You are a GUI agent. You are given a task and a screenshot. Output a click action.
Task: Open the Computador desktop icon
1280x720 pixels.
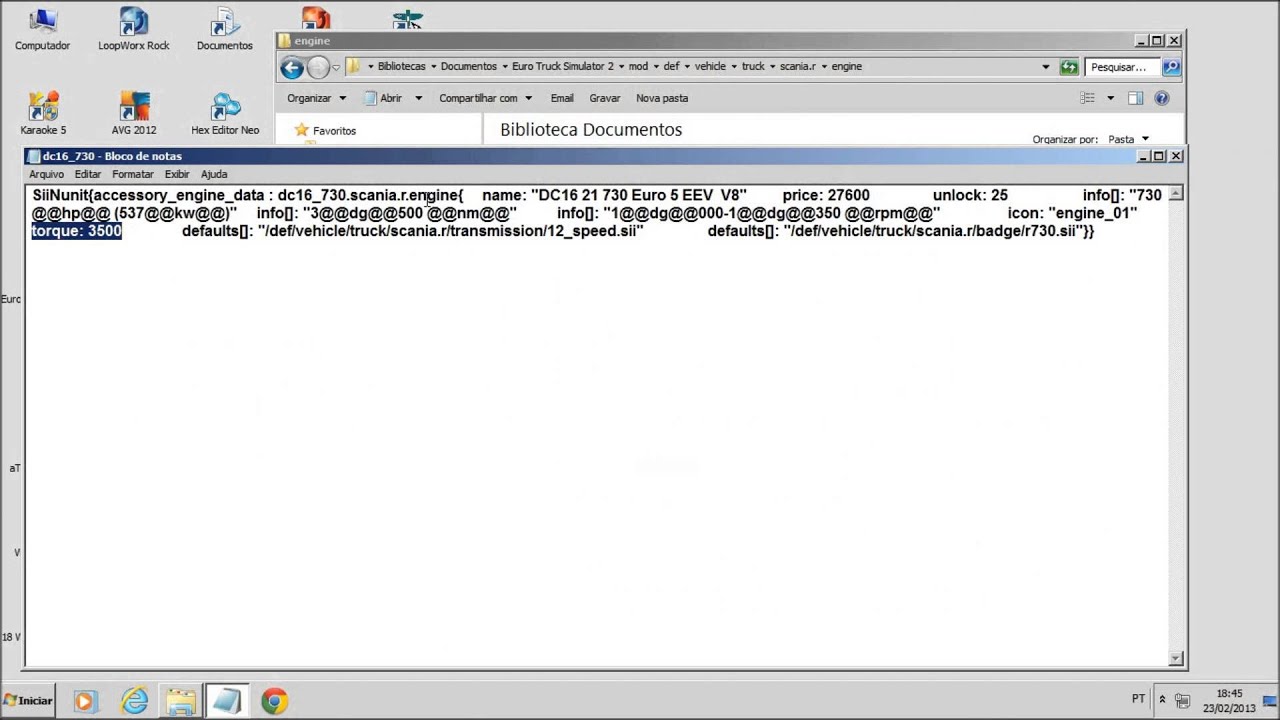coord(42,29)
